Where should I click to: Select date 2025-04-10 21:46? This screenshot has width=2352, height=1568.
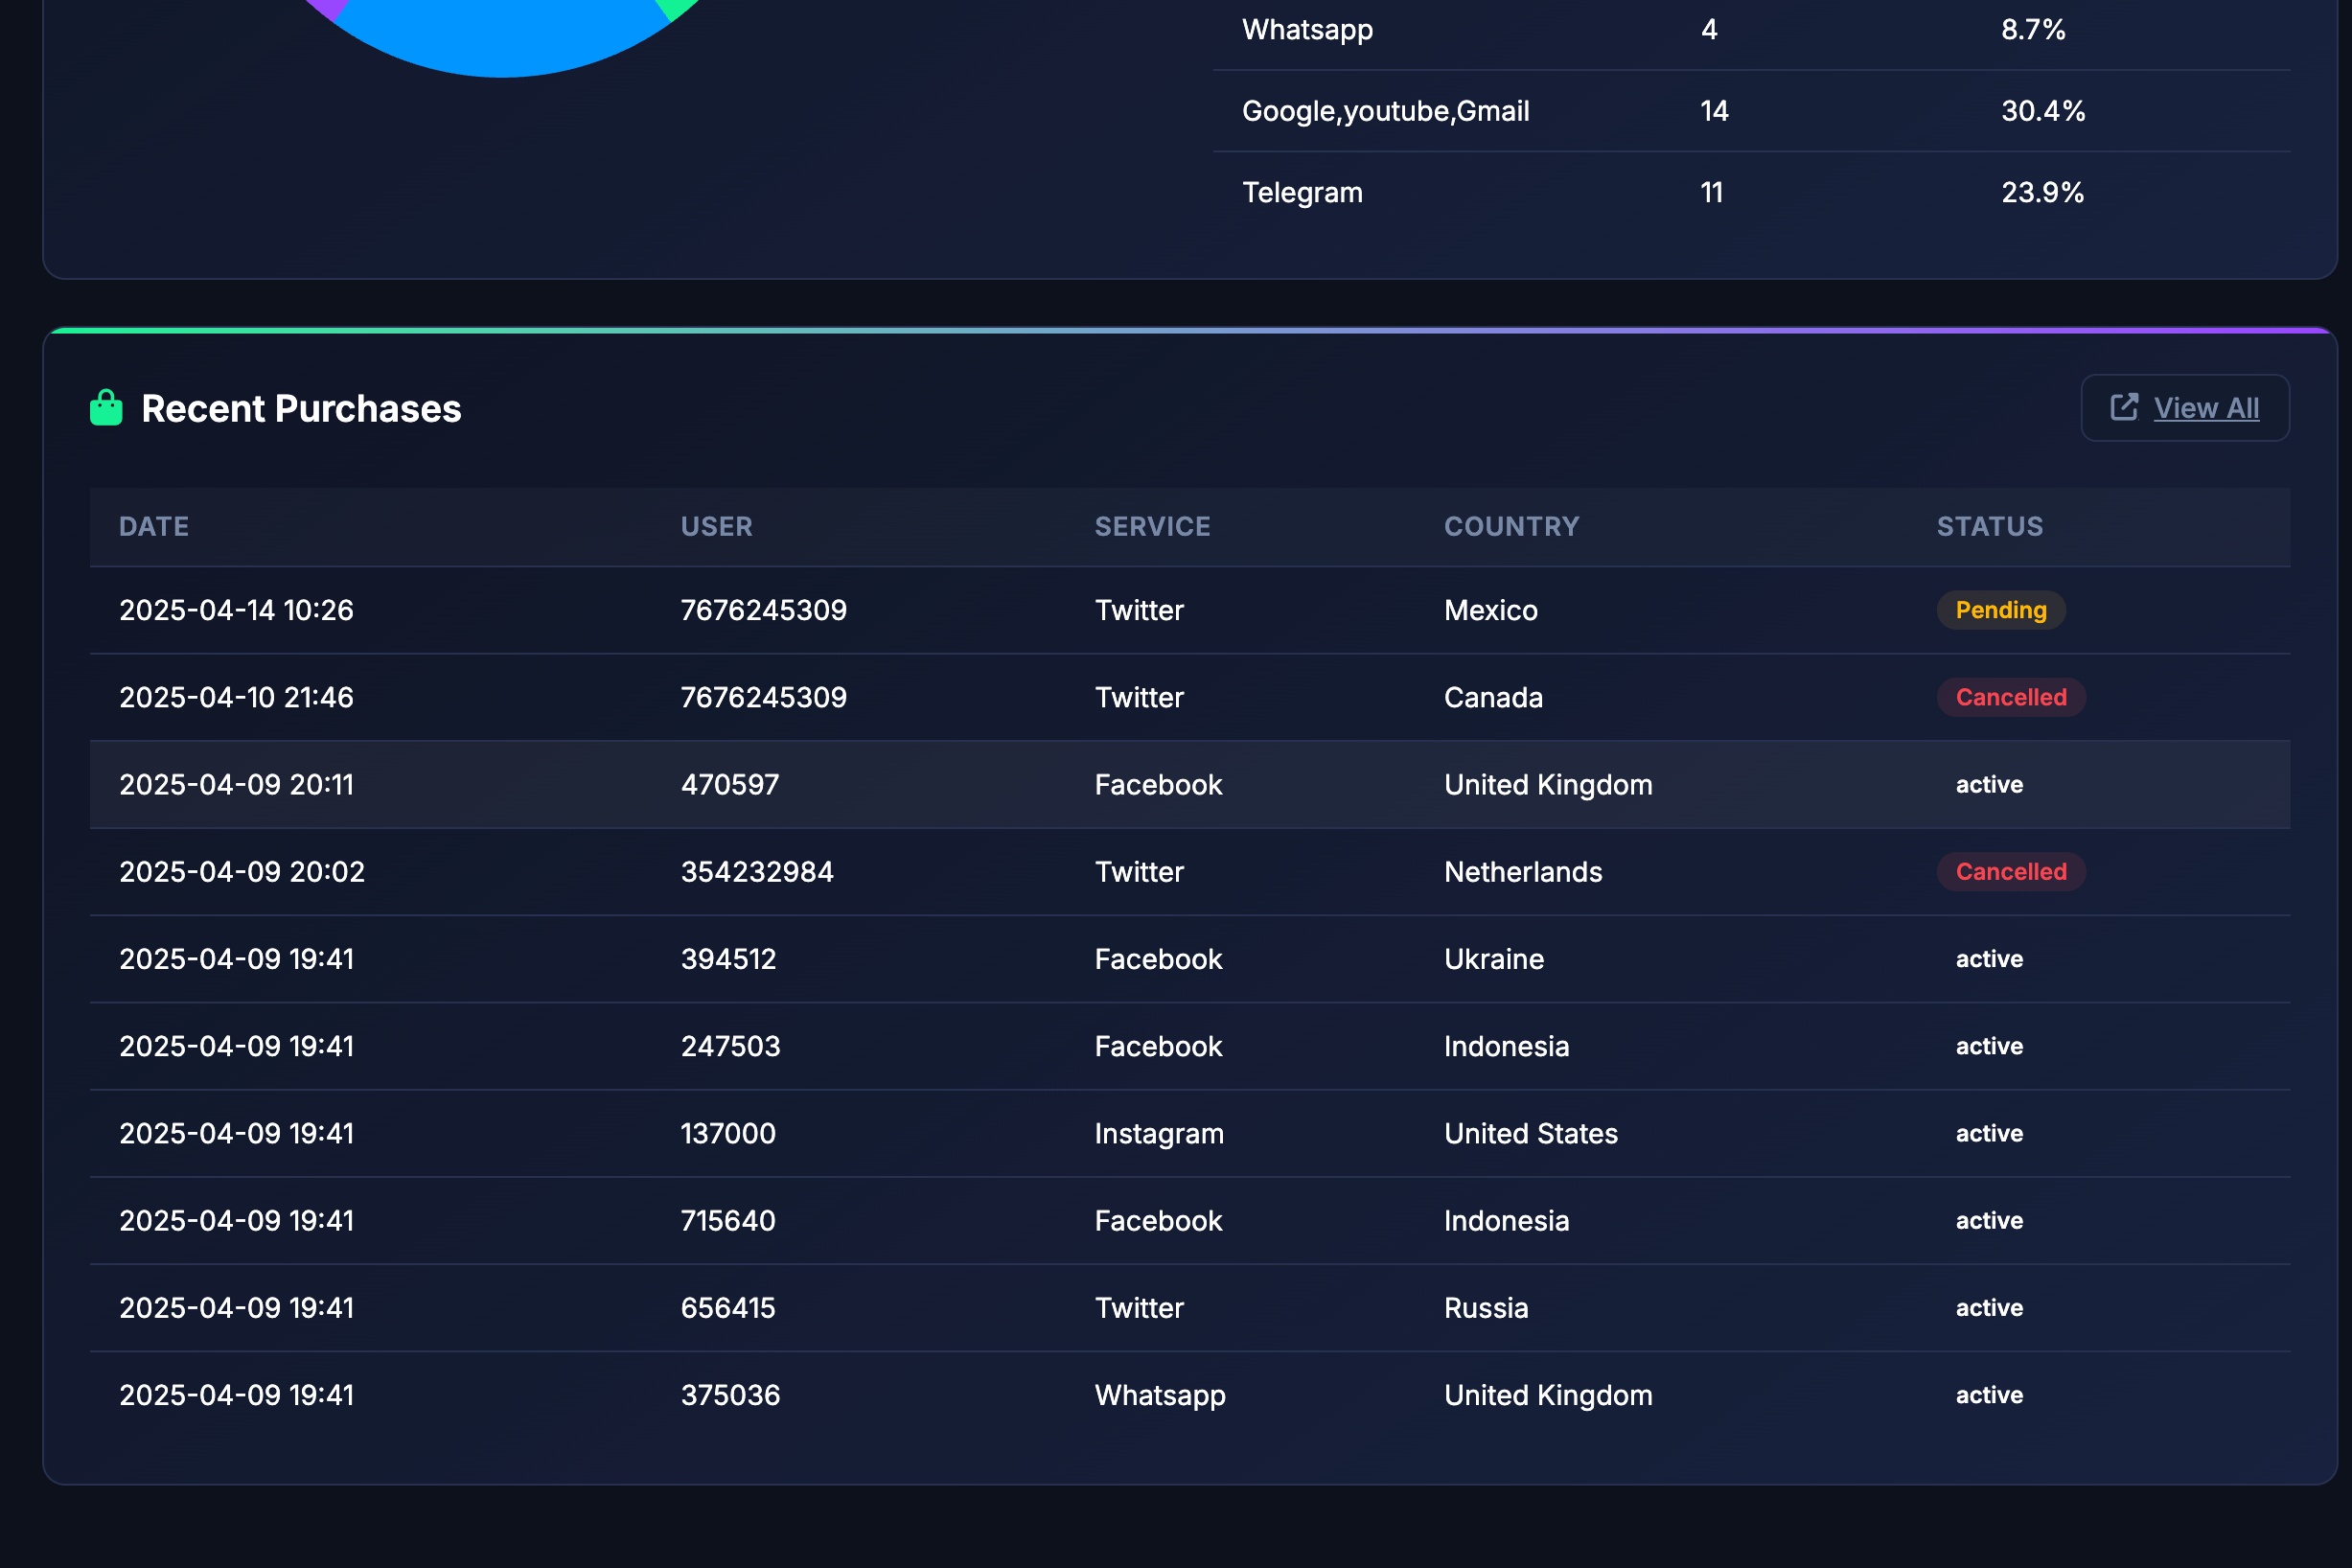236,697
